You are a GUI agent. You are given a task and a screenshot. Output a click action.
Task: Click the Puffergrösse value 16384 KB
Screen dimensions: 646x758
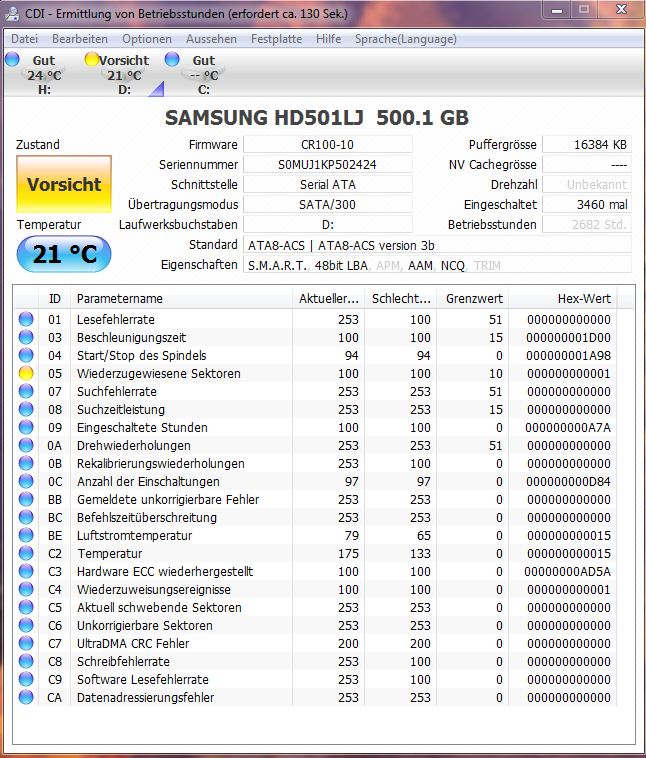[x=587, y=145]
